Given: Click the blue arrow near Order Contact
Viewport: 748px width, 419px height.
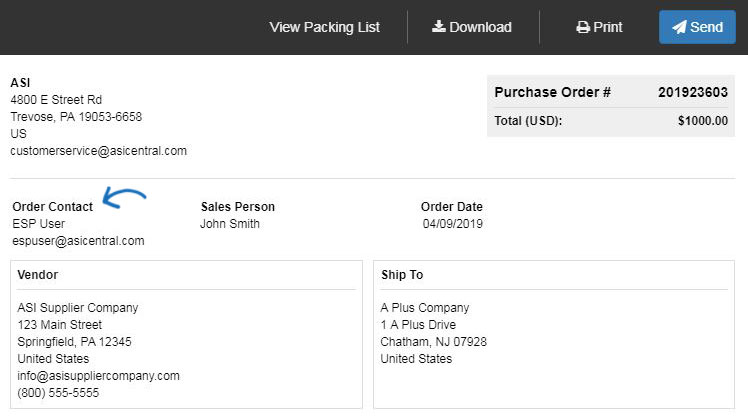Looking at the screenshot, I should click(125, 198).
